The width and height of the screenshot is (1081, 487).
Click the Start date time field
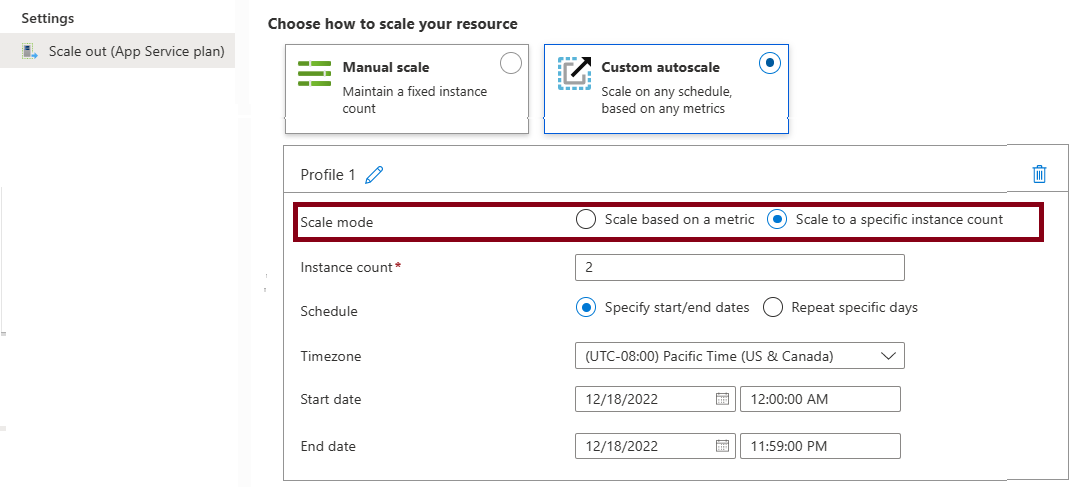pyautogui.click(x=820, y=399)
